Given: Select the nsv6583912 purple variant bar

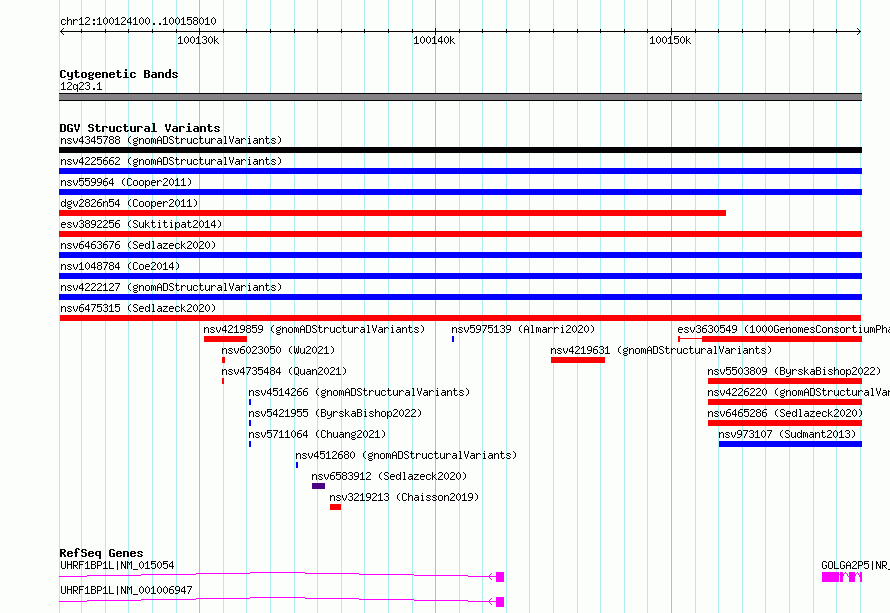Looking at the screenshot, I should [x=318, y=486].
